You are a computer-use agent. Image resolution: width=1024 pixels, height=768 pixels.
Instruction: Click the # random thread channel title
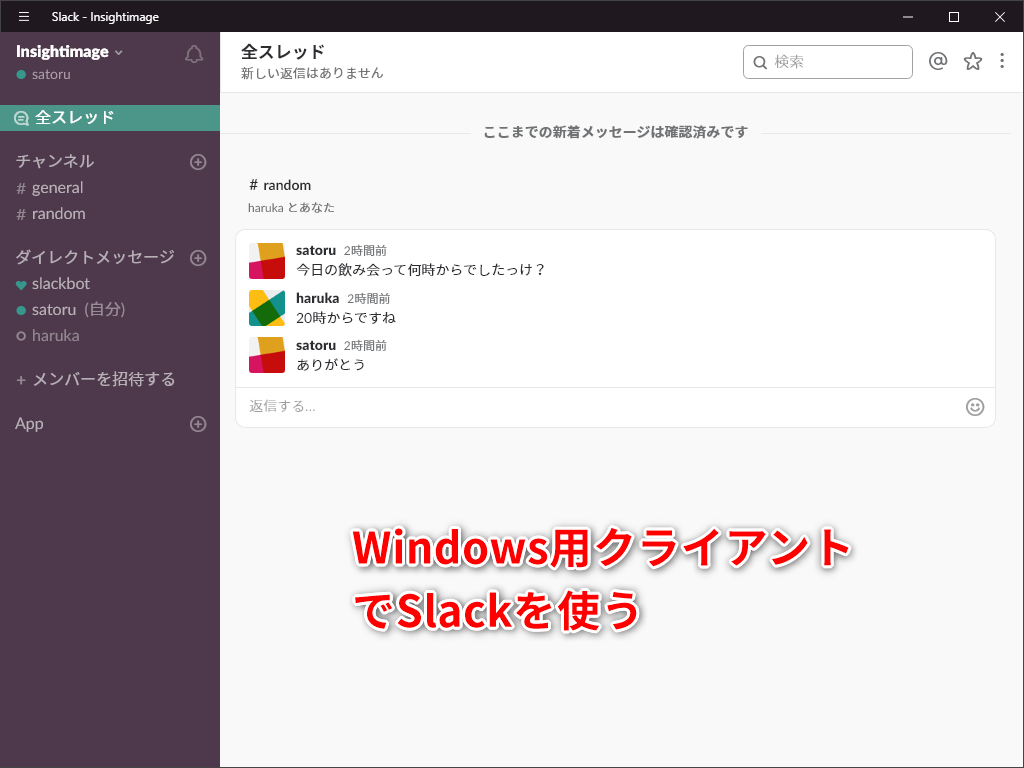(280, 185)
